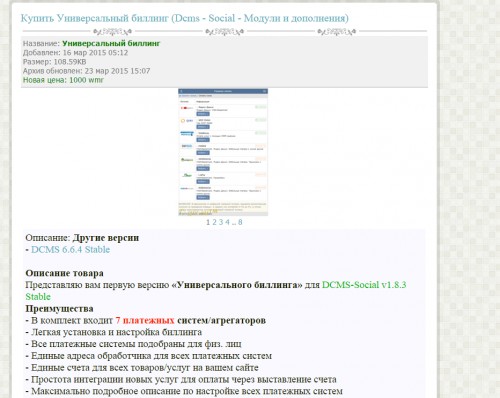Click the QIWI logo in preview screenshot
The image size is (500, 398).
tap(187, 121)
